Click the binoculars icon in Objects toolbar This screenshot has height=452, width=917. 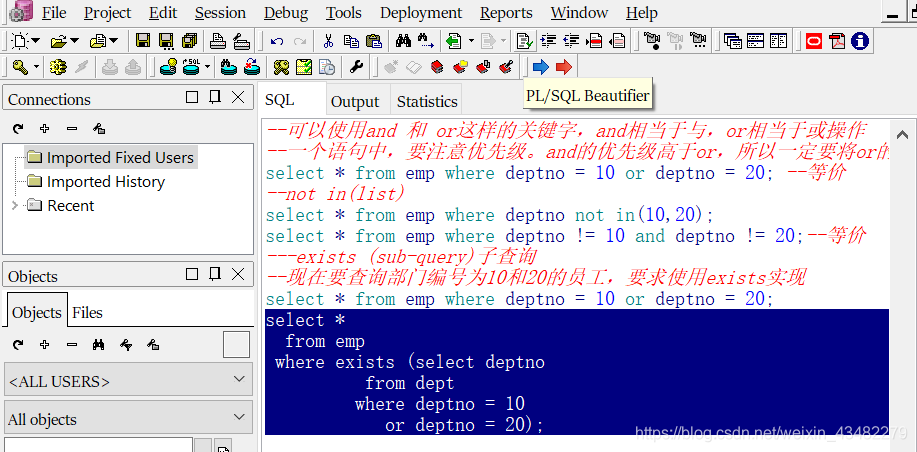(98, 345)
